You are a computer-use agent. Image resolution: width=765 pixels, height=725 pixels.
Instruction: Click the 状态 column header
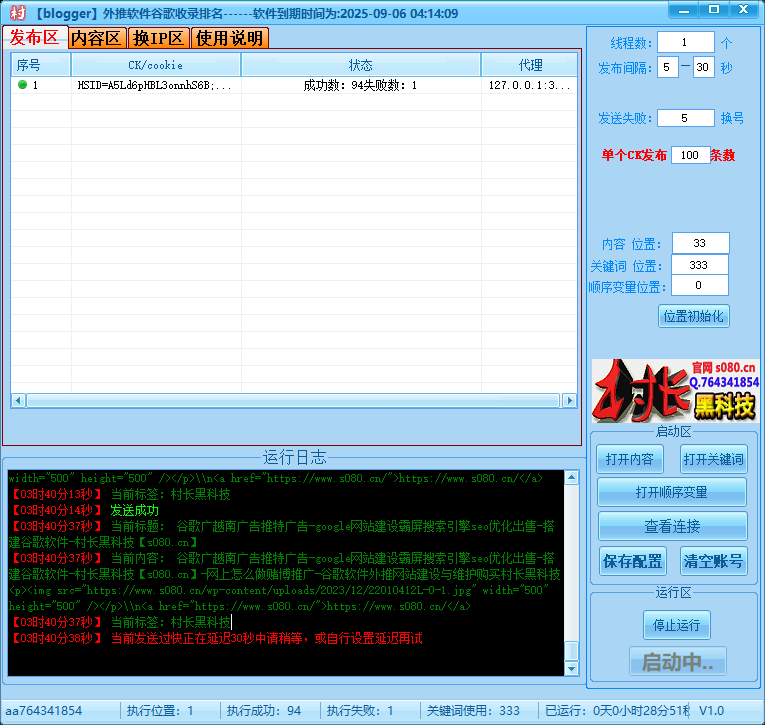[361, 64]
